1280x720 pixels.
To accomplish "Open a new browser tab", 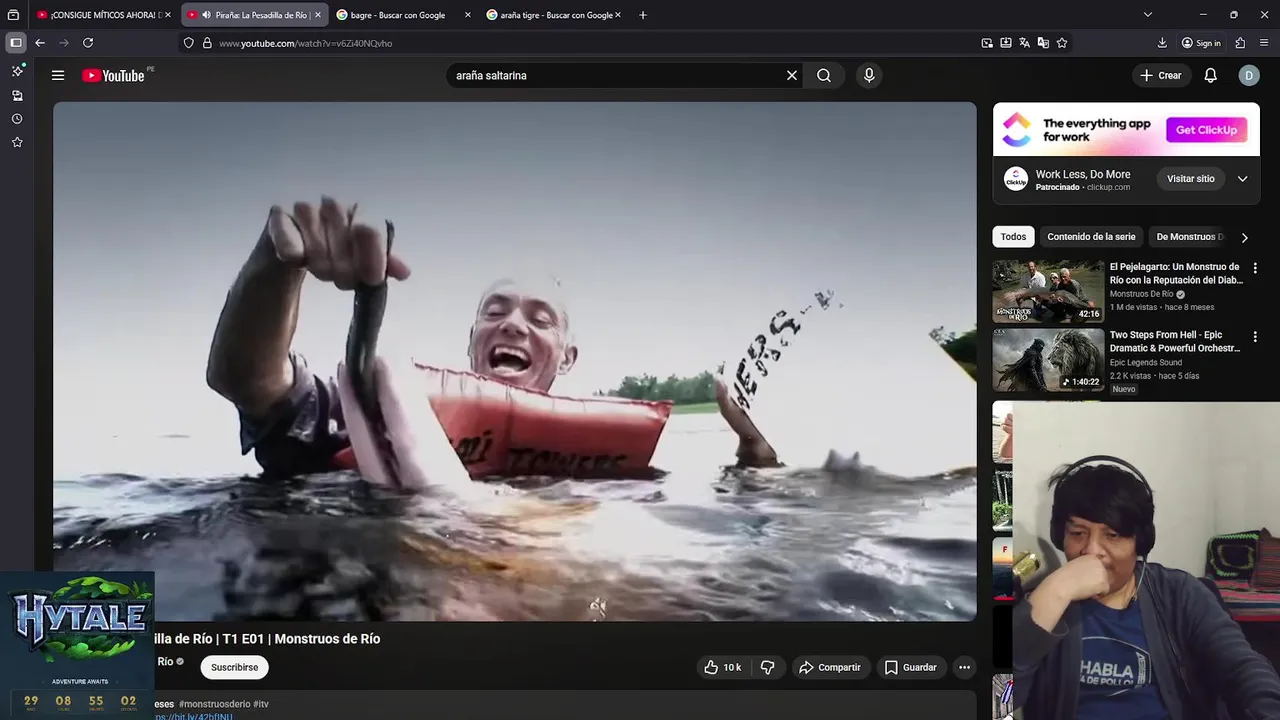I will [643, 15].
